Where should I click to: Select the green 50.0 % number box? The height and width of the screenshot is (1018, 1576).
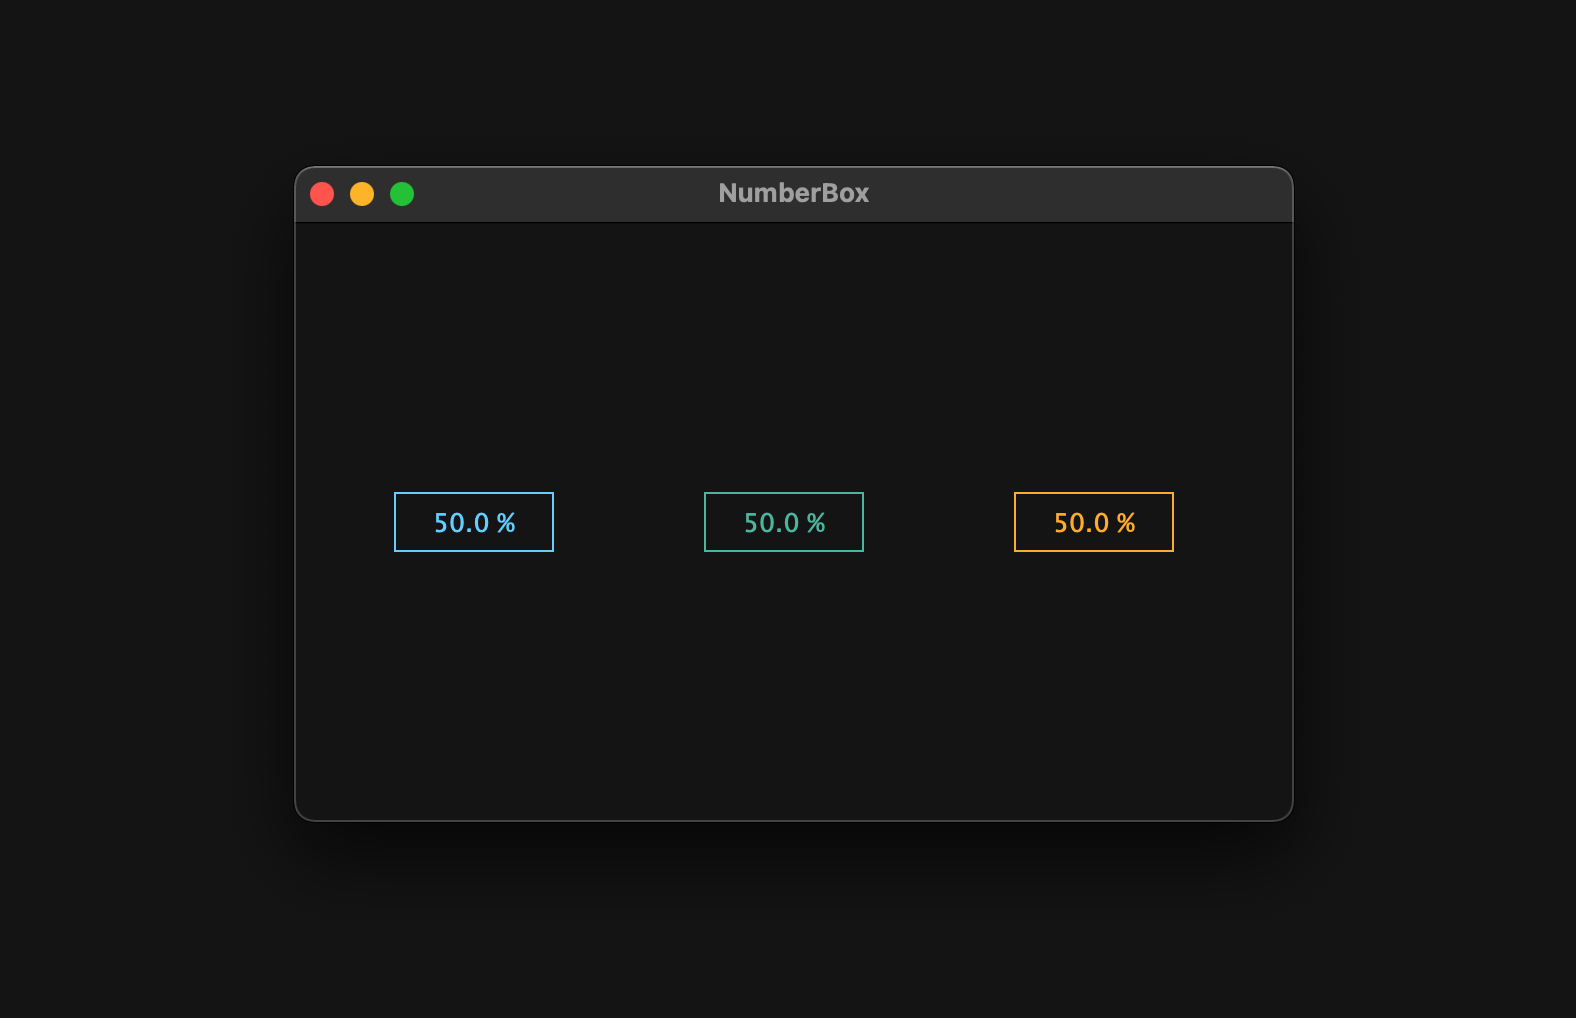(x=784, y=522)
